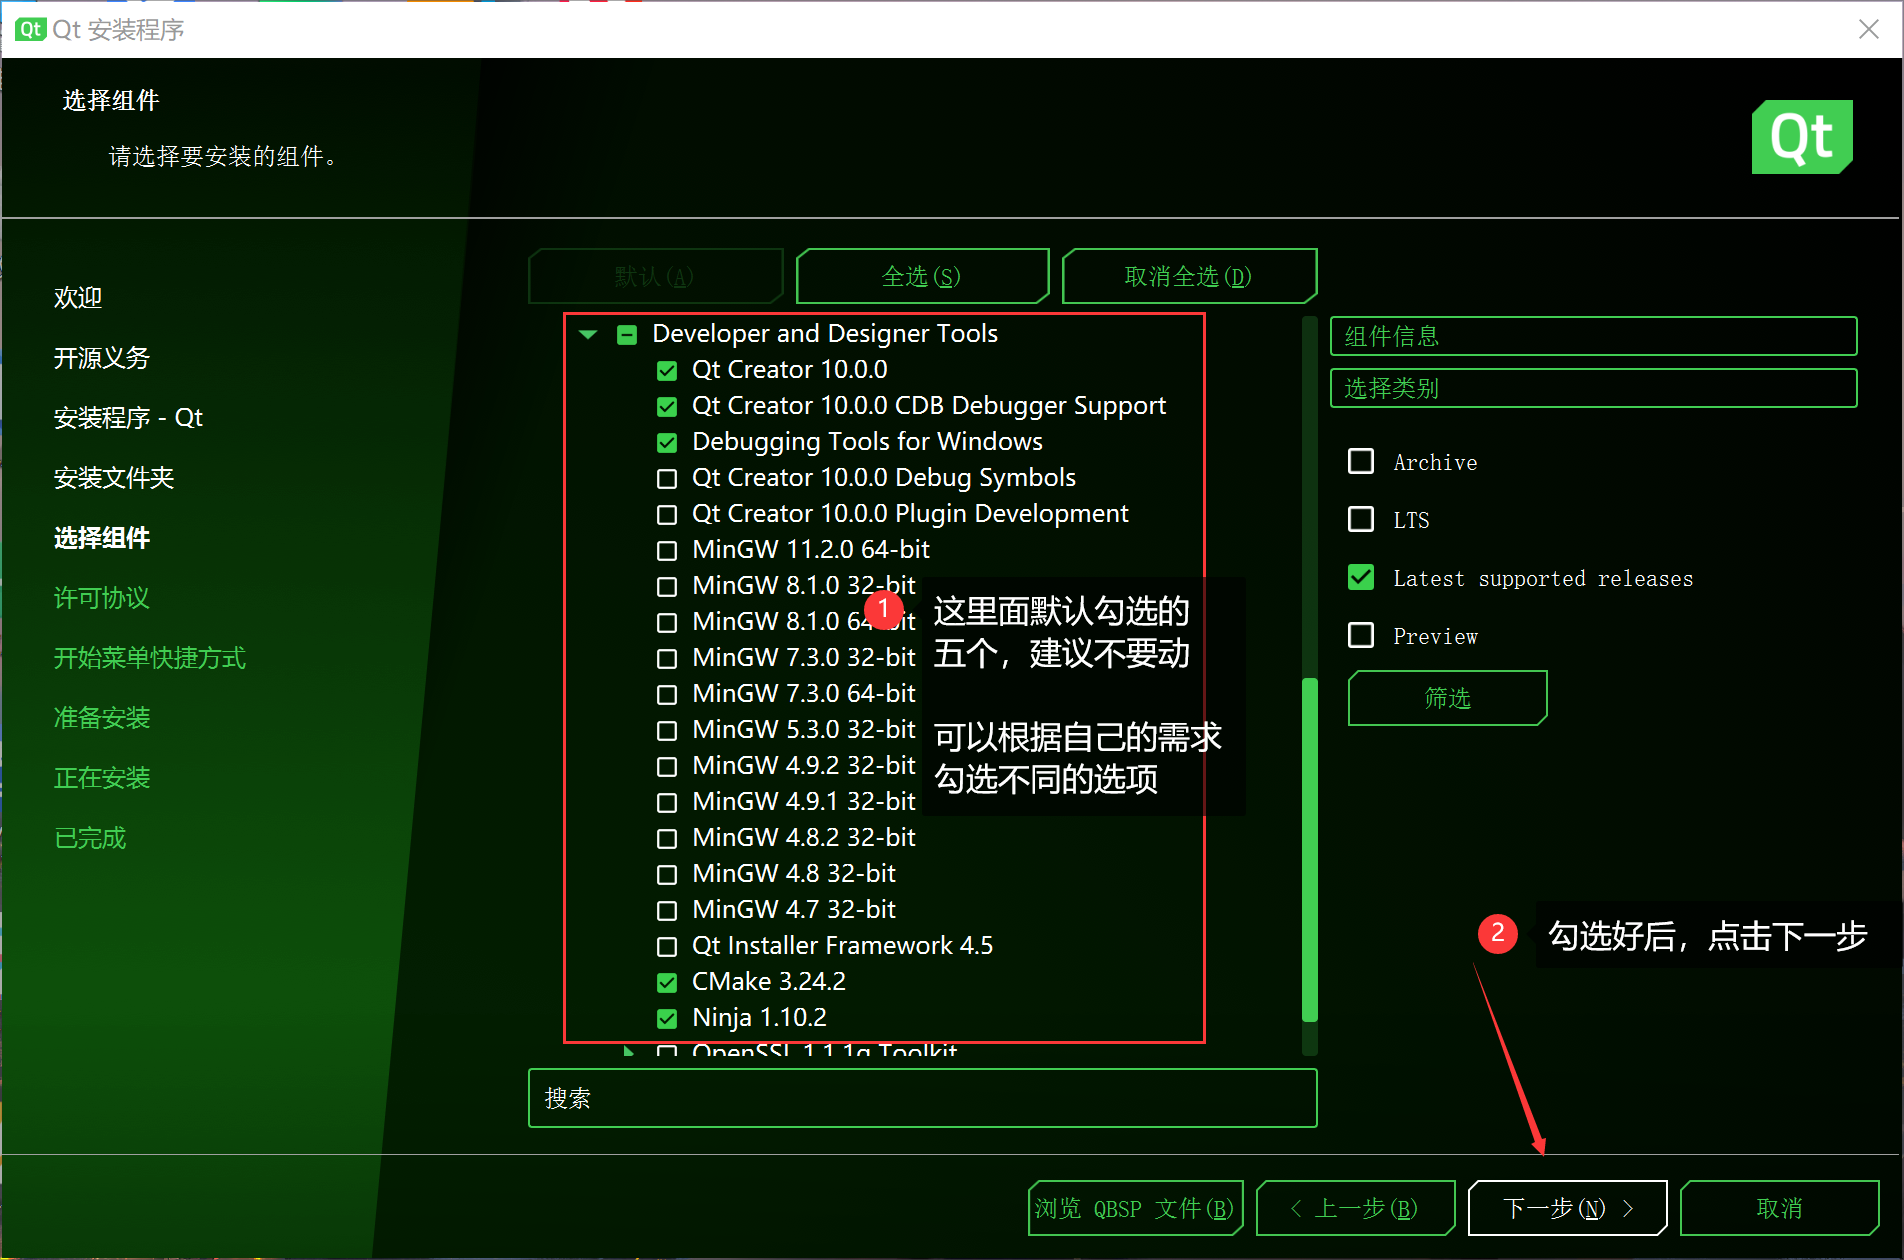
Task: Select 选择组件 step in sidebar
Action: click(x=102, y=538)
